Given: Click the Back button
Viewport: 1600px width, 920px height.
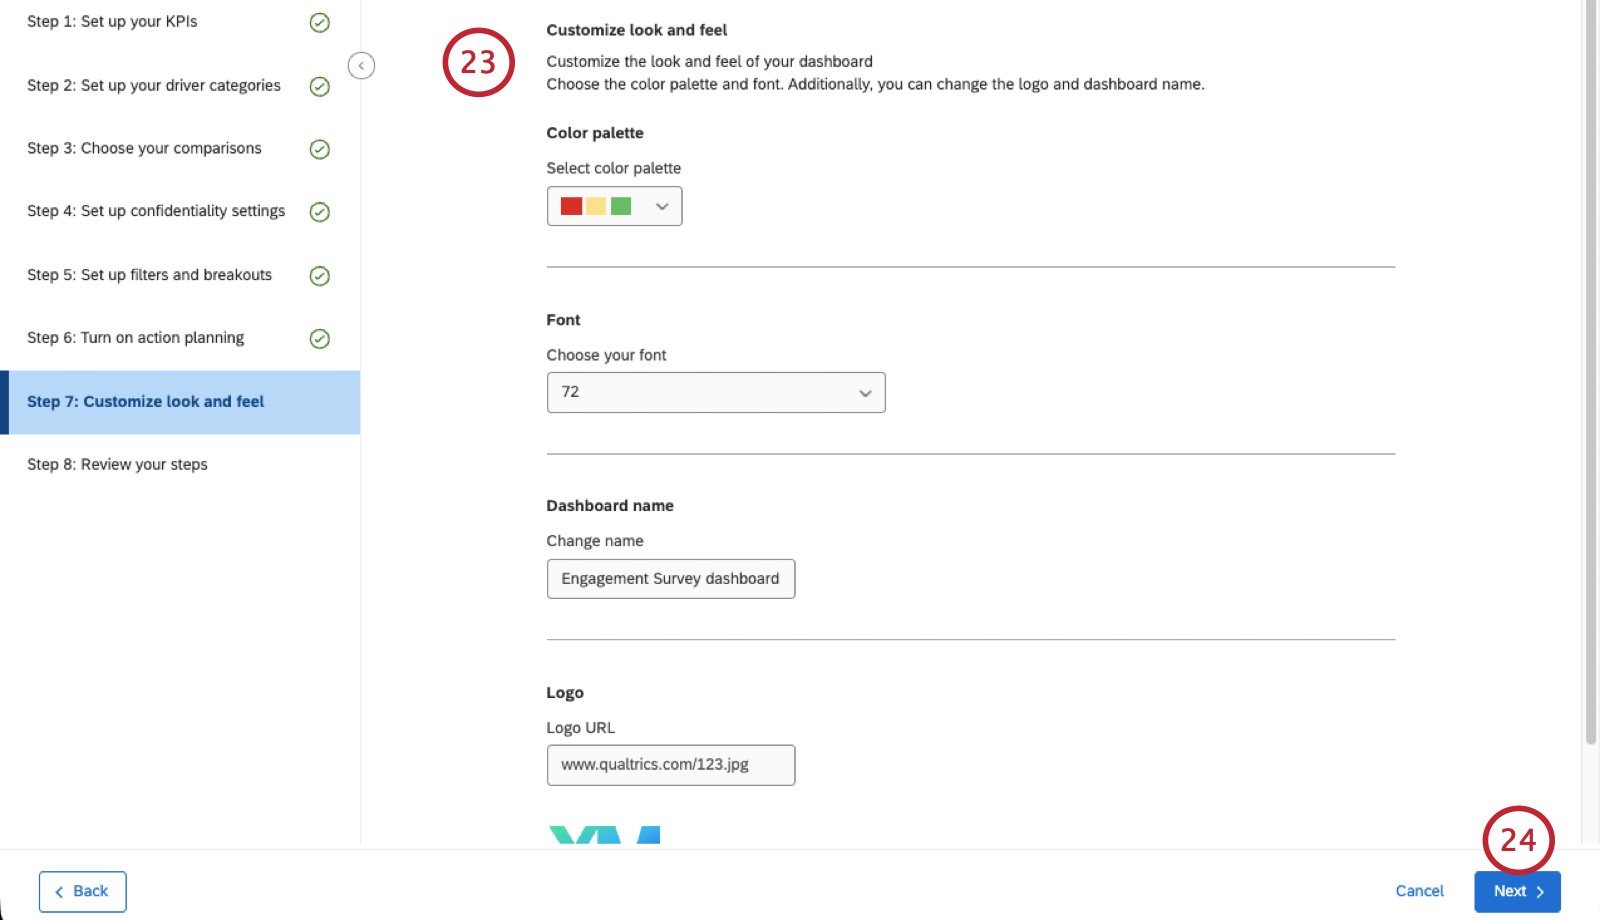Looking at the screenshot, I should (x=83, y=892).
